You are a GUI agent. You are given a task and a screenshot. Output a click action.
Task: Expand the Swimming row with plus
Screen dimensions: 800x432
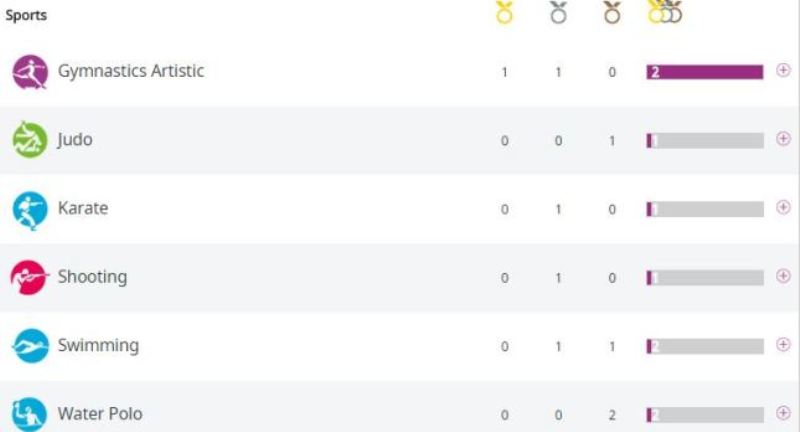[783, 344]
